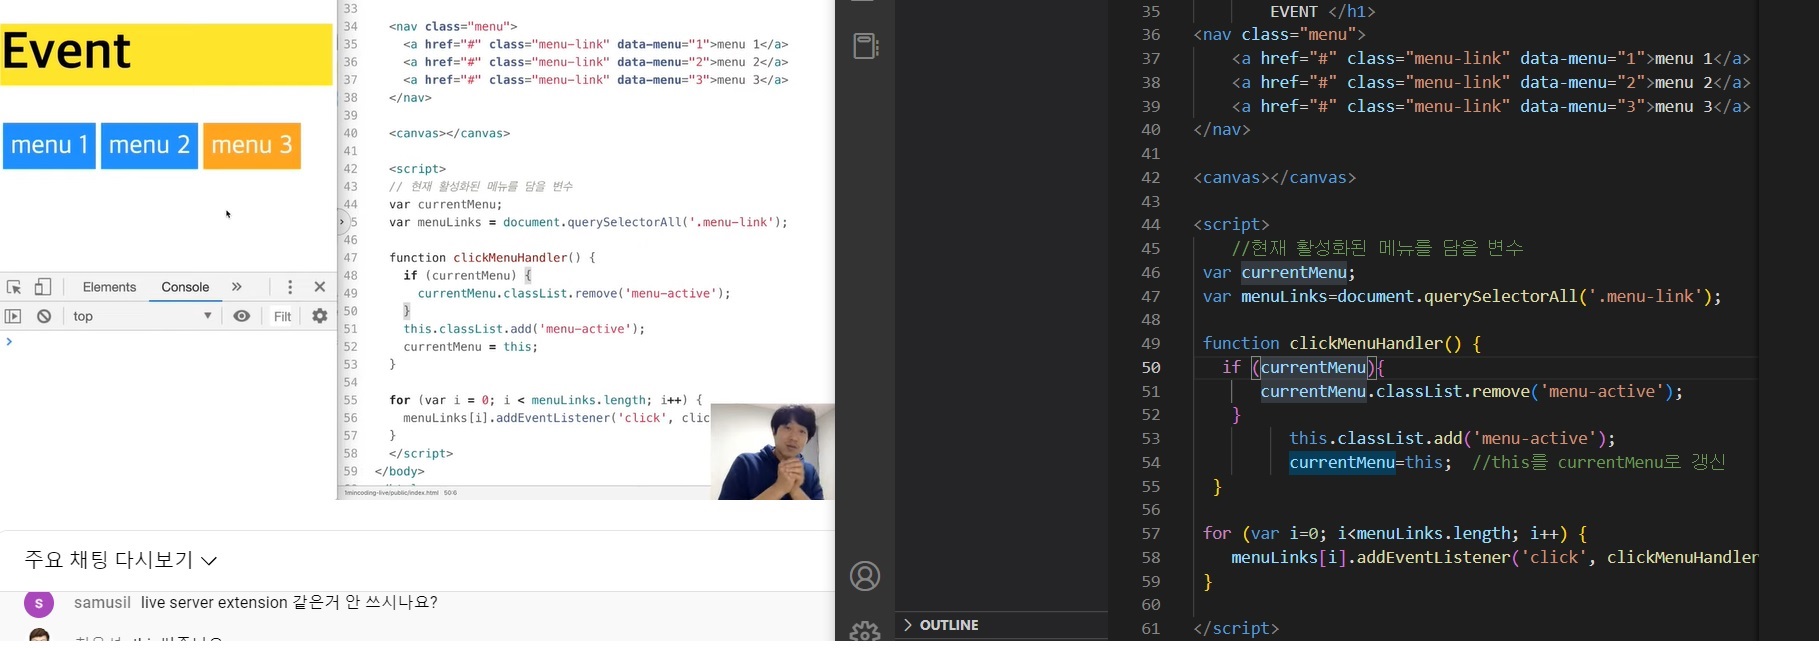1819x648 pixels.
Task: Open the DevTools three-dot options menu
Action: (290, 287)
